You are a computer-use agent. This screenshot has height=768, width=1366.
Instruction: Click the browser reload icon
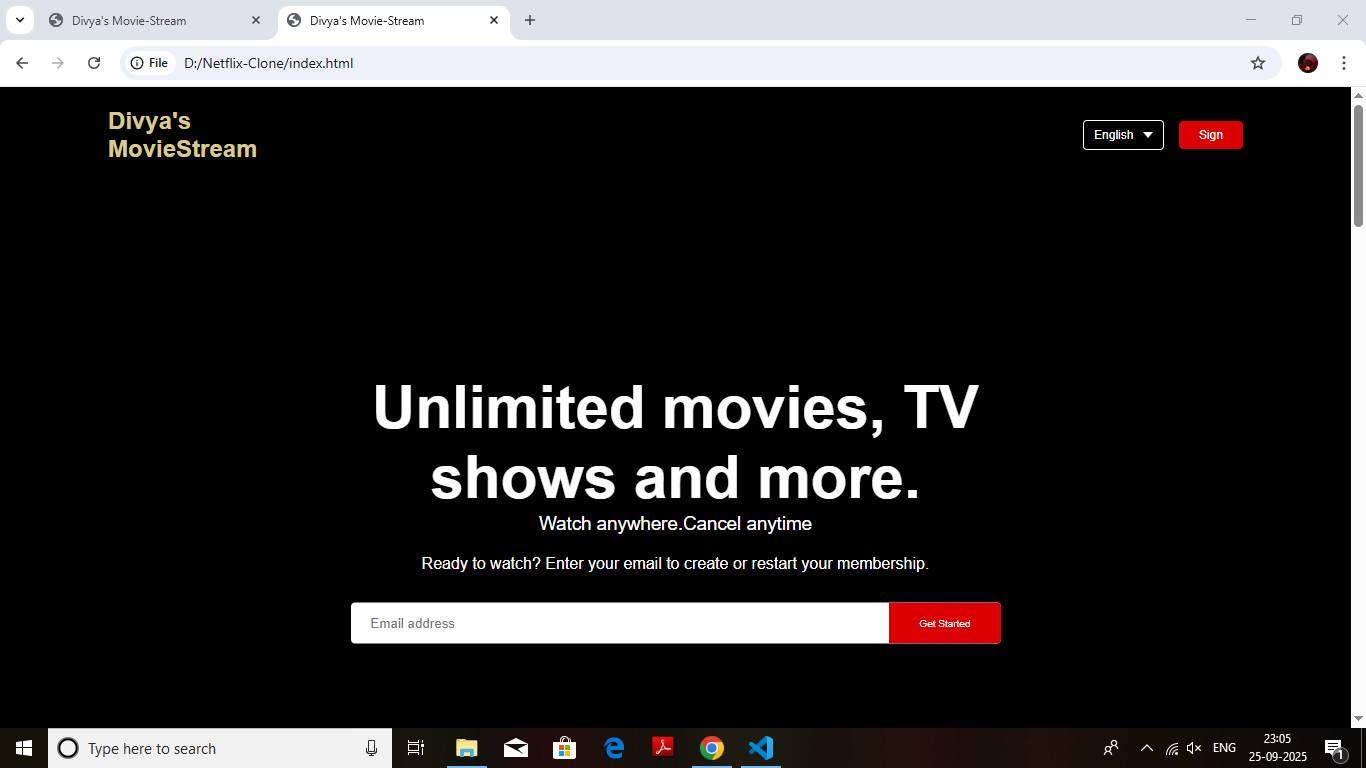click(x=94, y=63)
